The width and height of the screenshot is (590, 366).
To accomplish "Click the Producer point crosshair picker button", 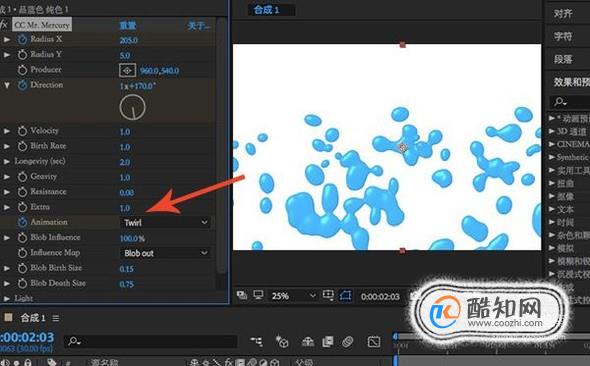I will 127,70.
